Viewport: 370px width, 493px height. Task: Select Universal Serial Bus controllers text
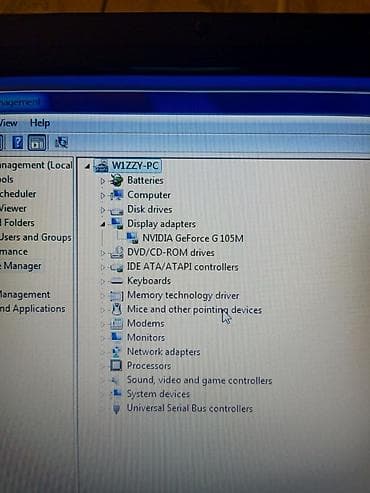190,408
